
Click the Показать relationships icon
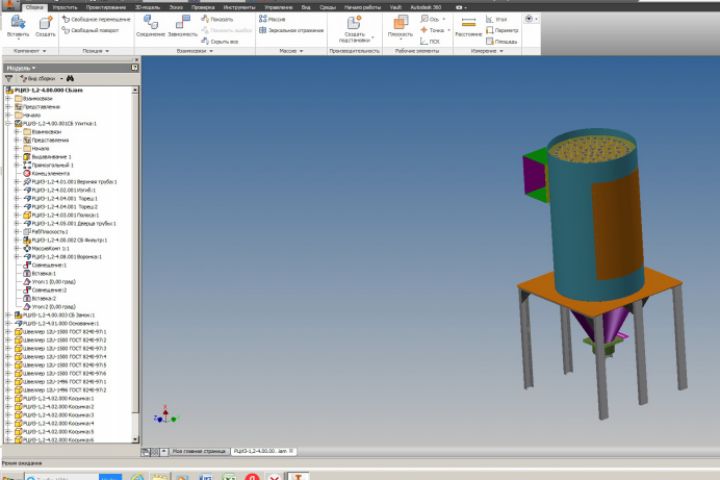(205, 19)
